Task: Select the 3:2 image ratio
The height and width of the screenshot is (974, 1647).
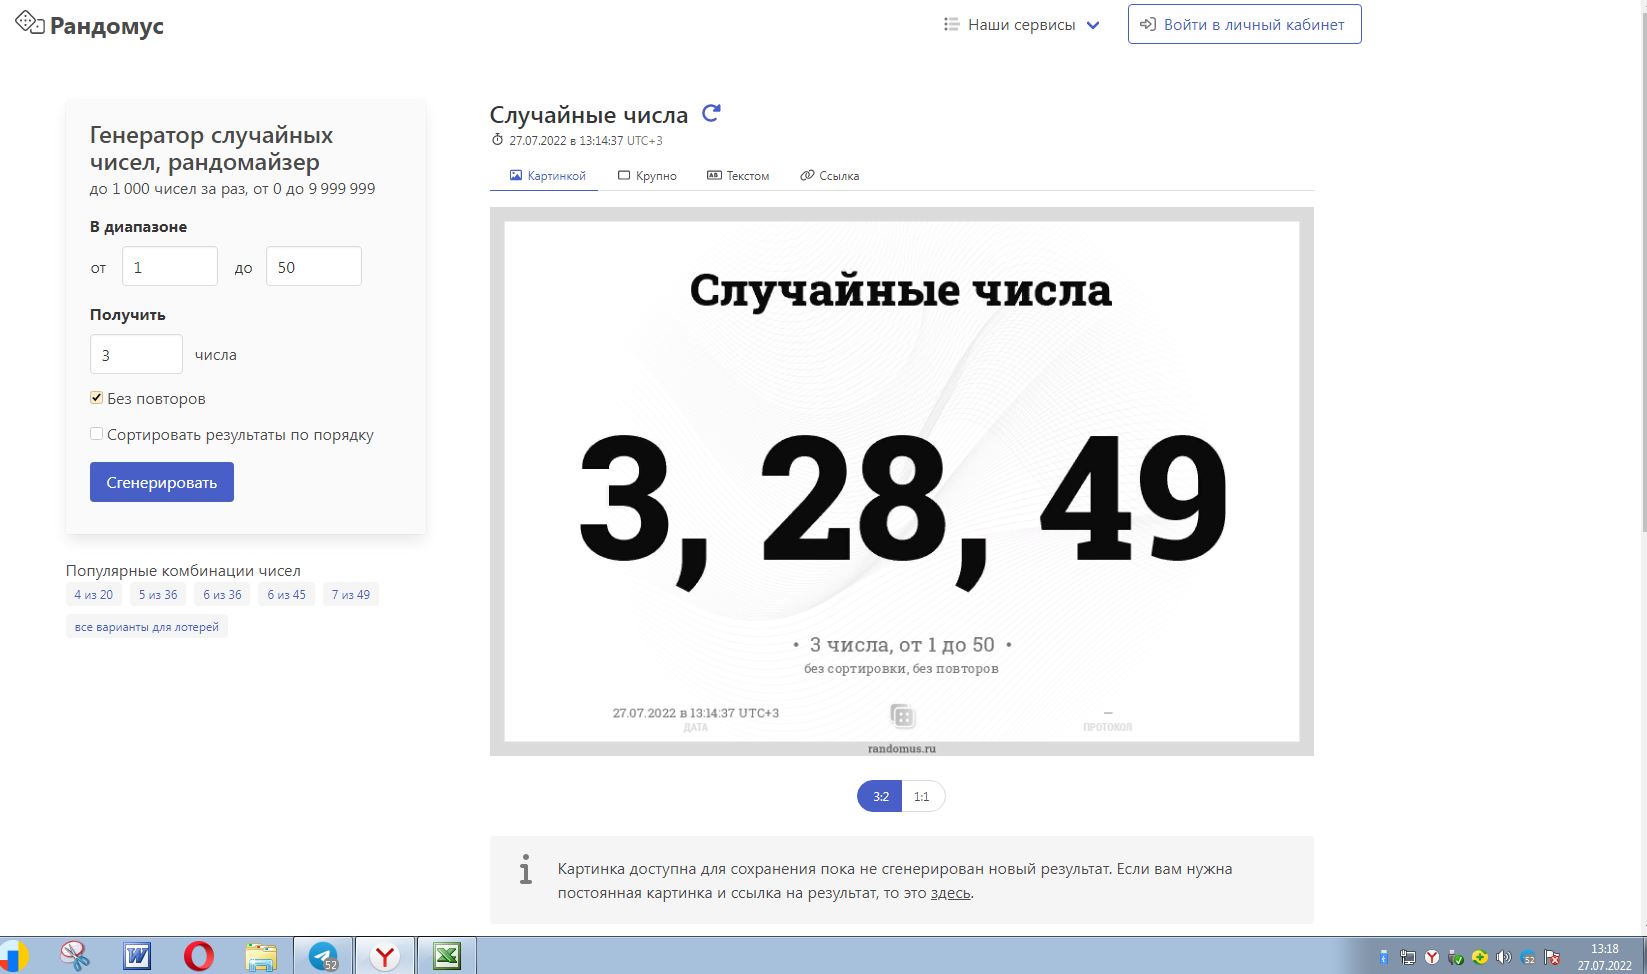Action: coord(880,797)
